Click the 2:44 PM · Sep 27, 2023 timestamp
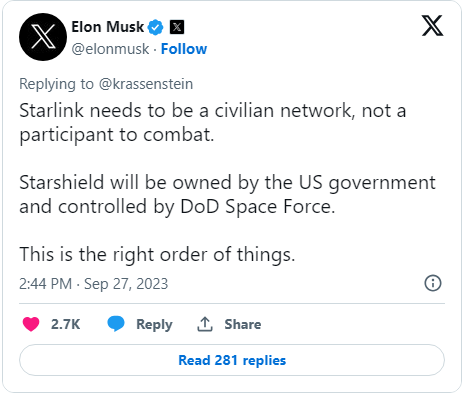Screen dimensions: 464x393 pyautogui.click(x=94, y=284)
